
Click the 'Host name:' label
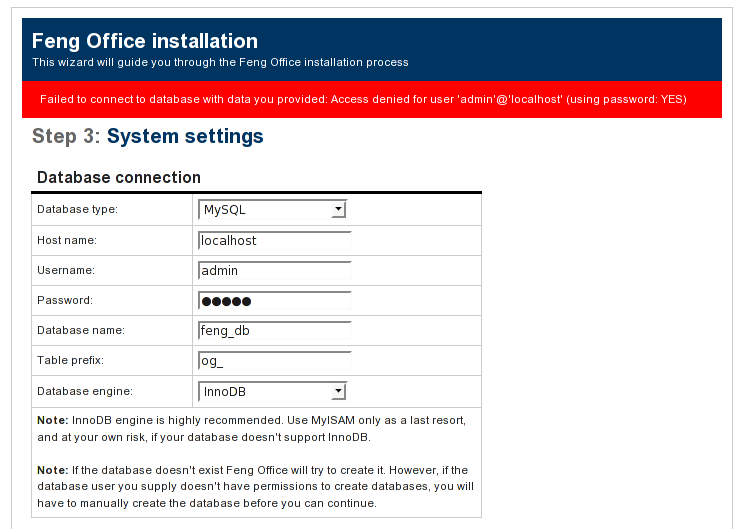tap(67, 240)
